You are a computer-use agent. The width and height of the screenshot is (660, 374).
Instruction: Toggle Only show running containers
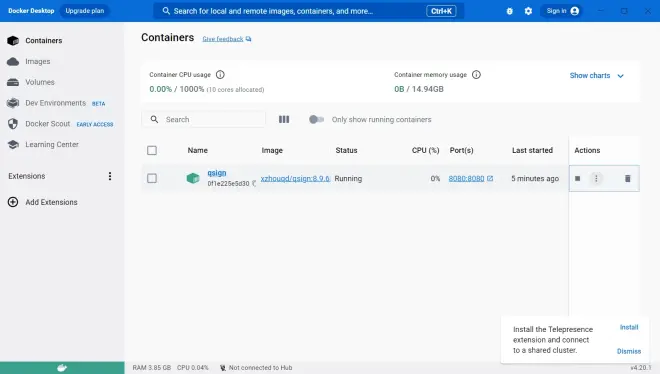(x=316, y=119)
